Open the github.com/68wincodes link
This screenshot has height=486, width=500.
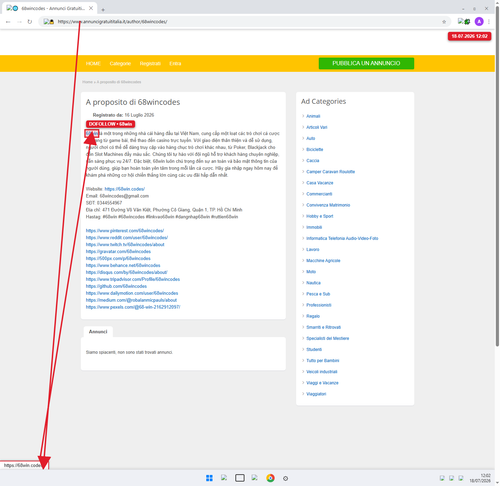pos(116,286)
